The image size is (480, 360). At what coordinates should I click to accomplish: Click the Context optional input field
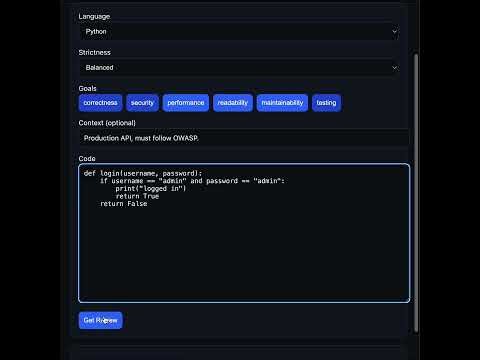(x=244, y=138)
